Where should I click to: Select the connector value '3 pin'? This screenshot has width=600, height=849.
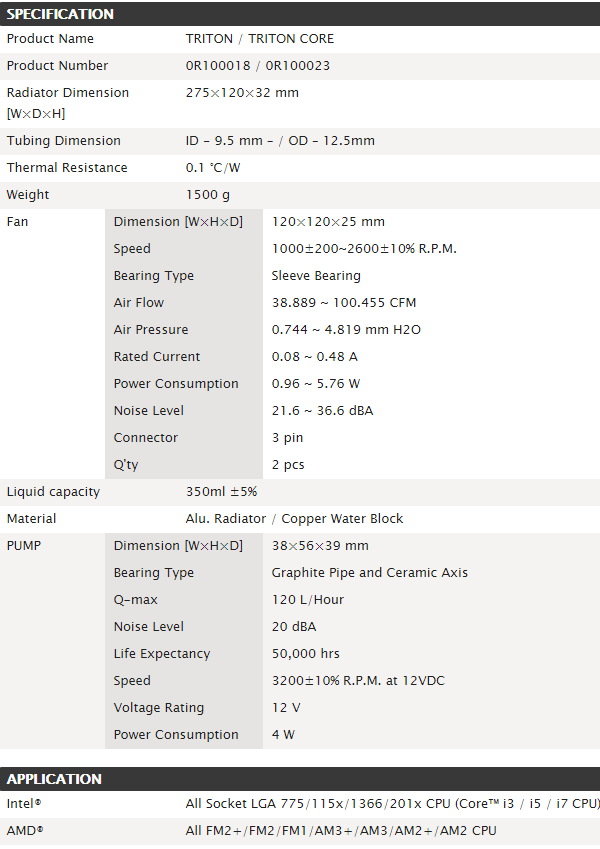287,438
